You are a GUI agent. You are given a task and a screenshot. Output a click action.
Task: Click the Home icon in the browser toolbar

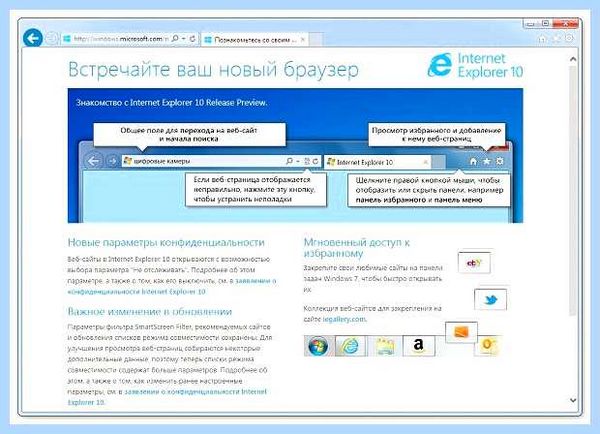click(542, 39)
